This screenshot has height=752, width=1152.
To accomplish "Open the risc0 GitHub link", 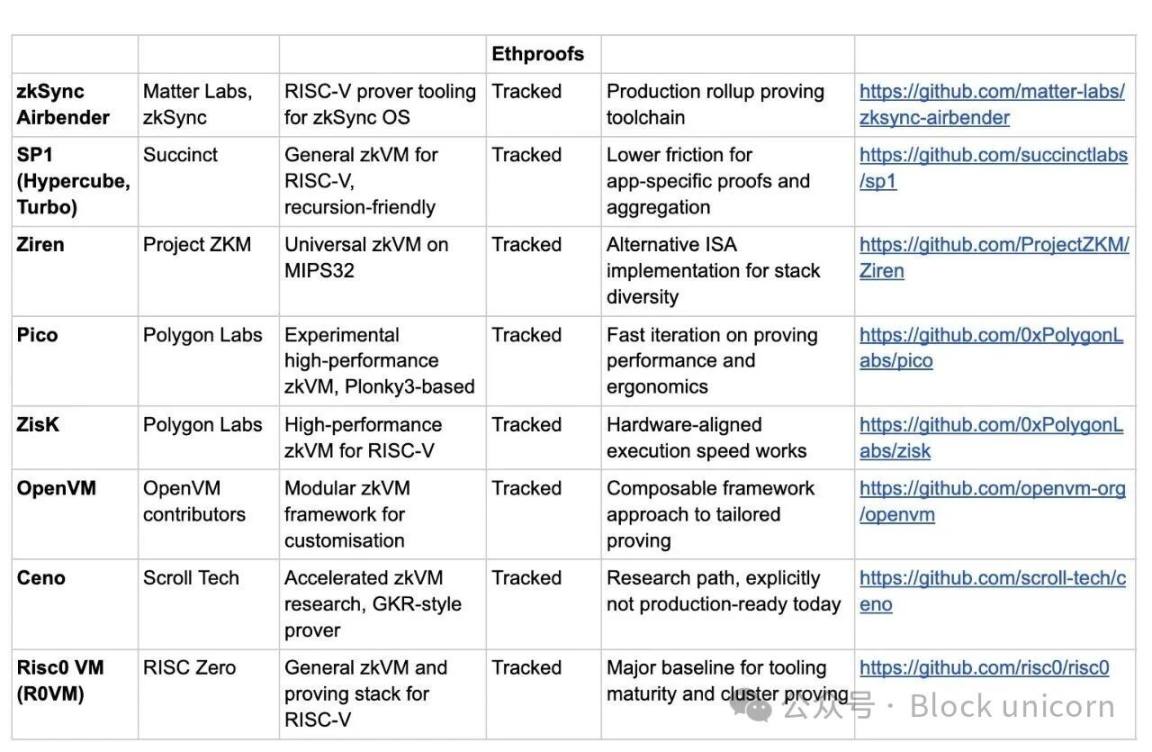I will (984, 668).
